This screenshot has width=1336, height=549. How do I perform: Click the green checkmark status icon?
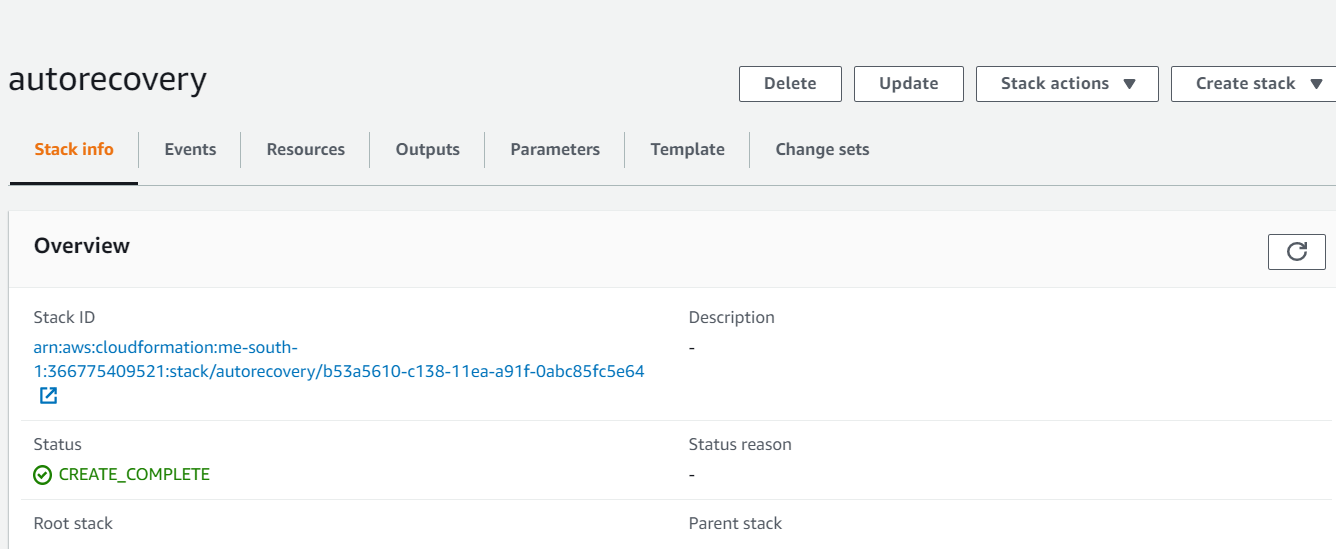pyautogui.click(x=42, y=475)
